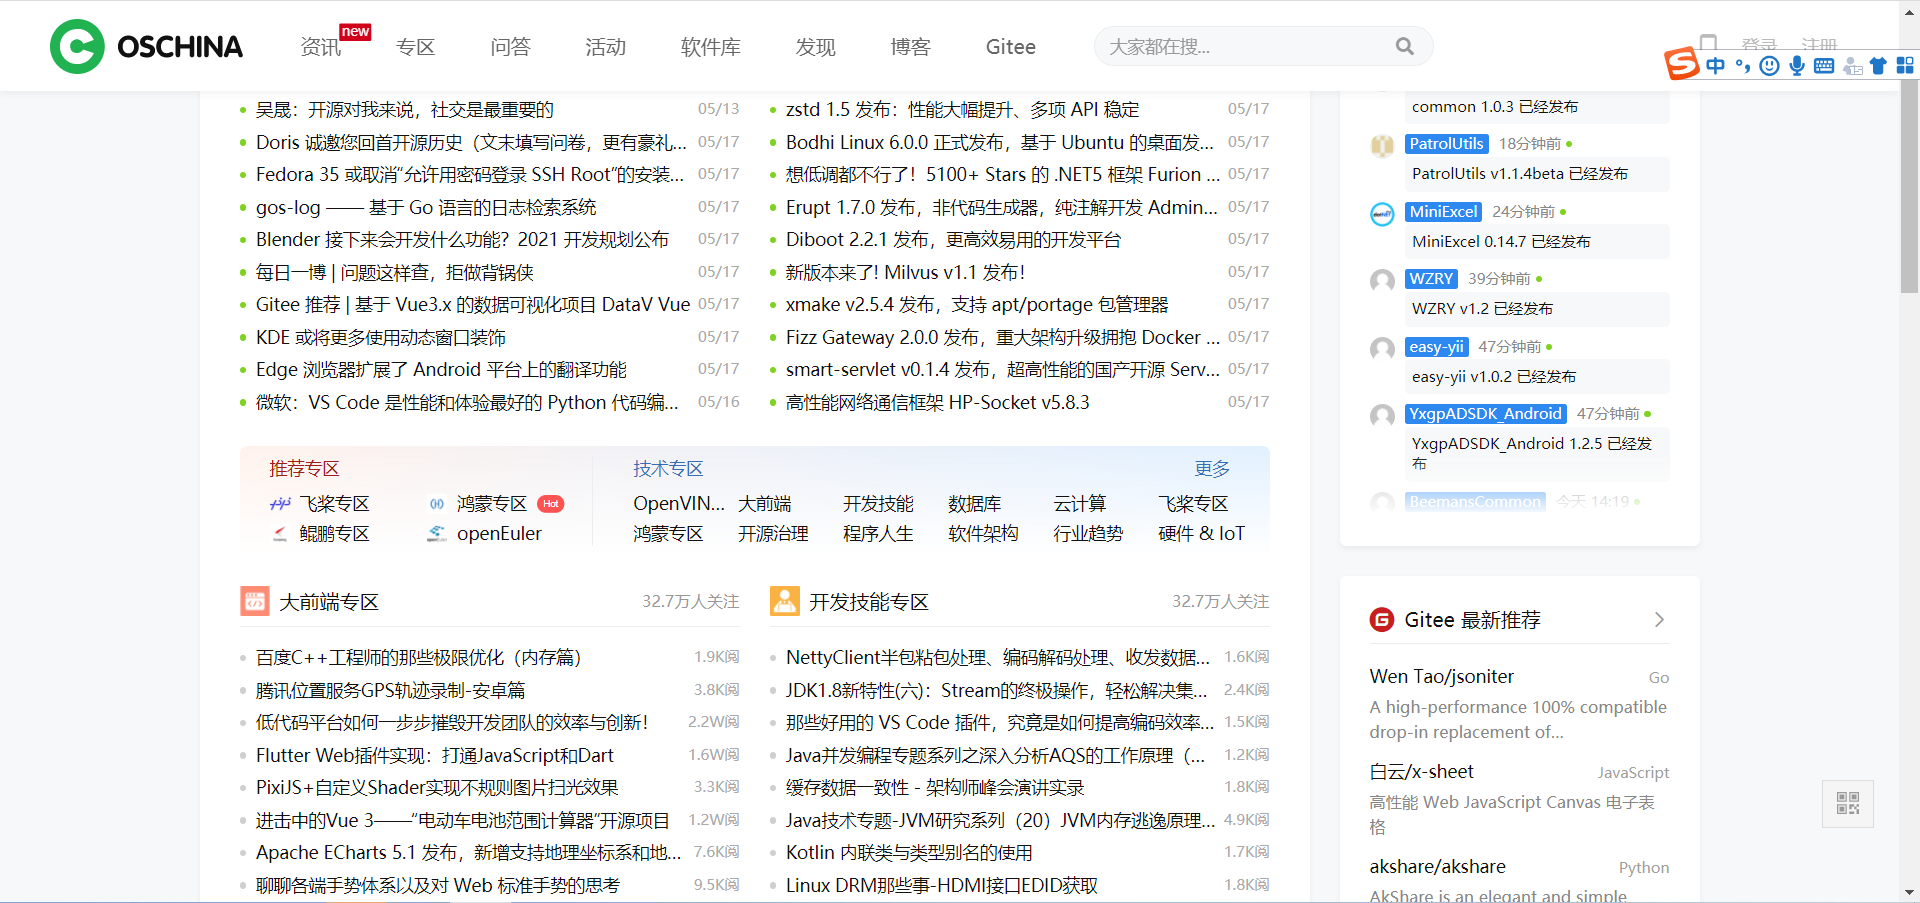The image size is (1920, 903).
Task: Open the YxgpADSDK_Android project tag
Action: point(1485,414)
